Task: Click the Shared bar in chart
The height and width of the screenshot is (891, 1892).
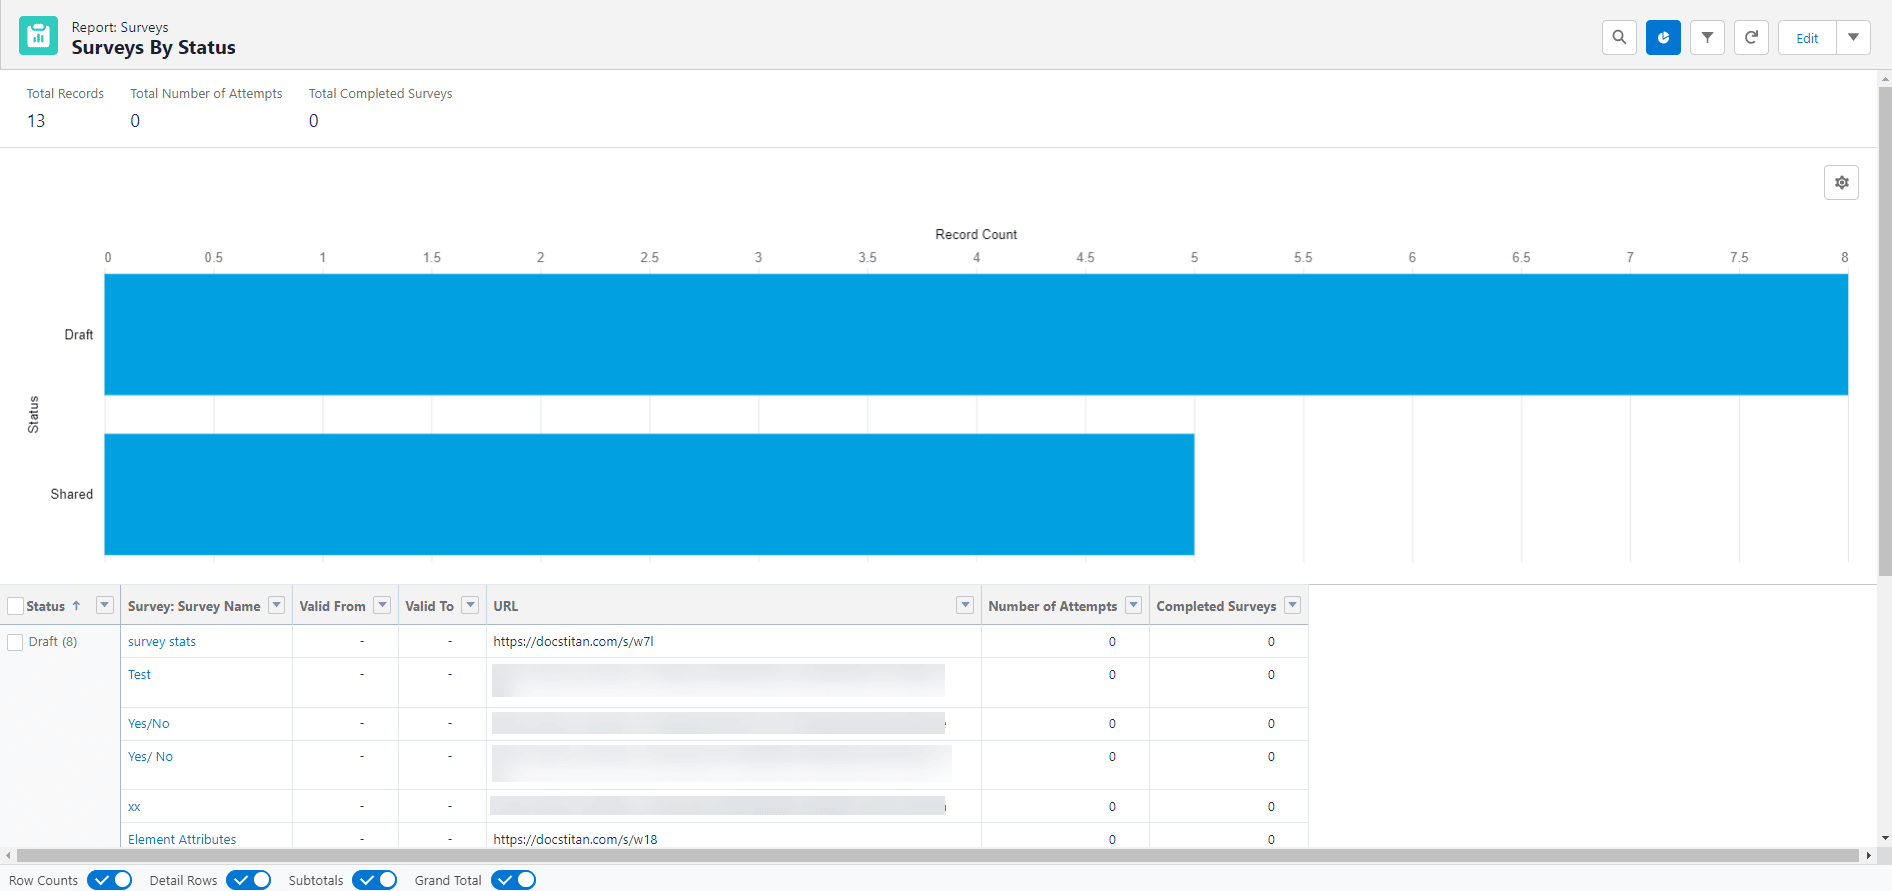Action: [x=648, y=494]
